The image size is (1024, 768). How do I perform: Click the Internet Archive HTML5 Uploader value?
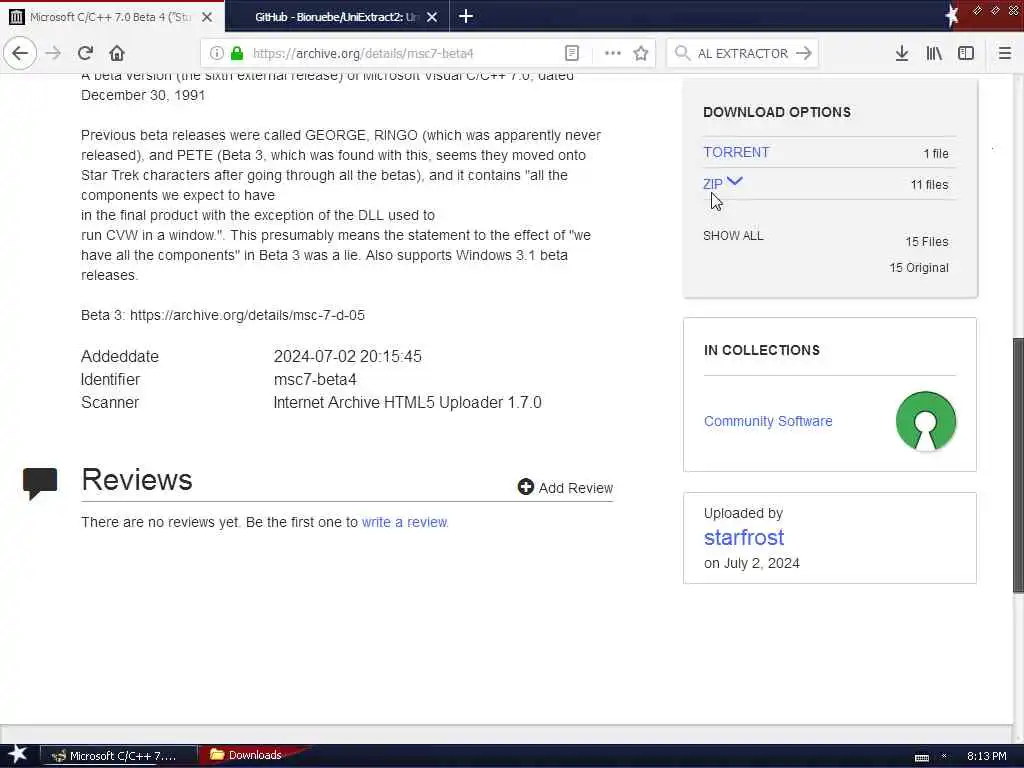click(x=407, y=402)
